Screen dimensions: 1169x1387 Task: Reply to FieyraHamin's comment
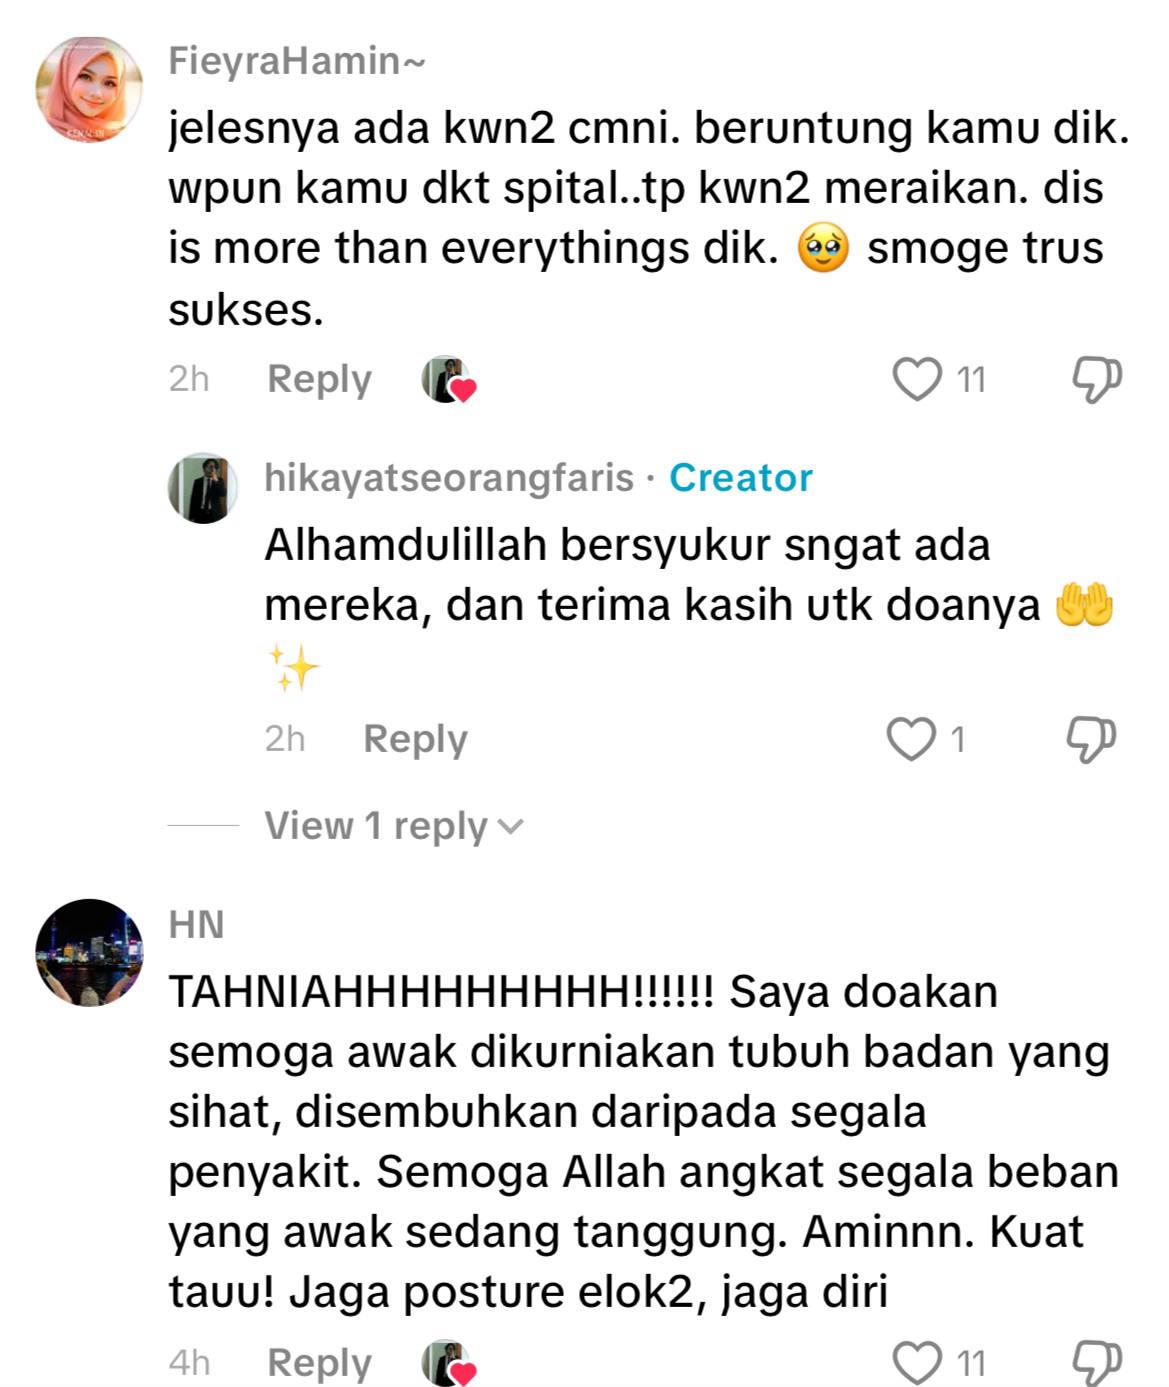click(319, 379)
